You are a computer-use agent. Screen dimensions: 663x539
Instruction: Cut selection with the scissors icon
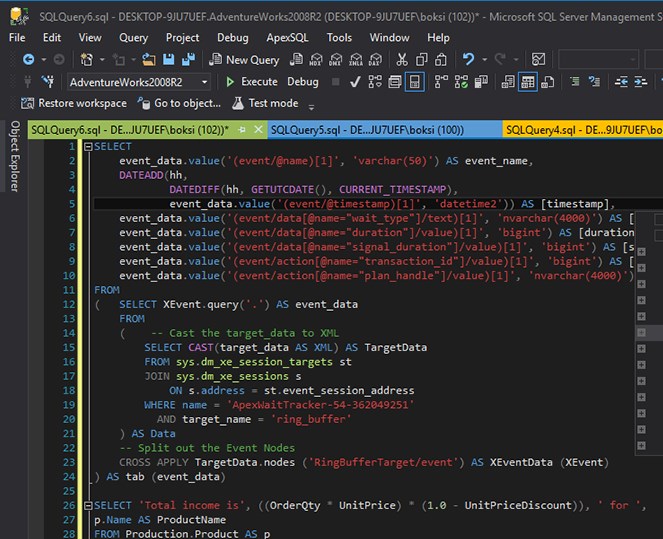402,60
